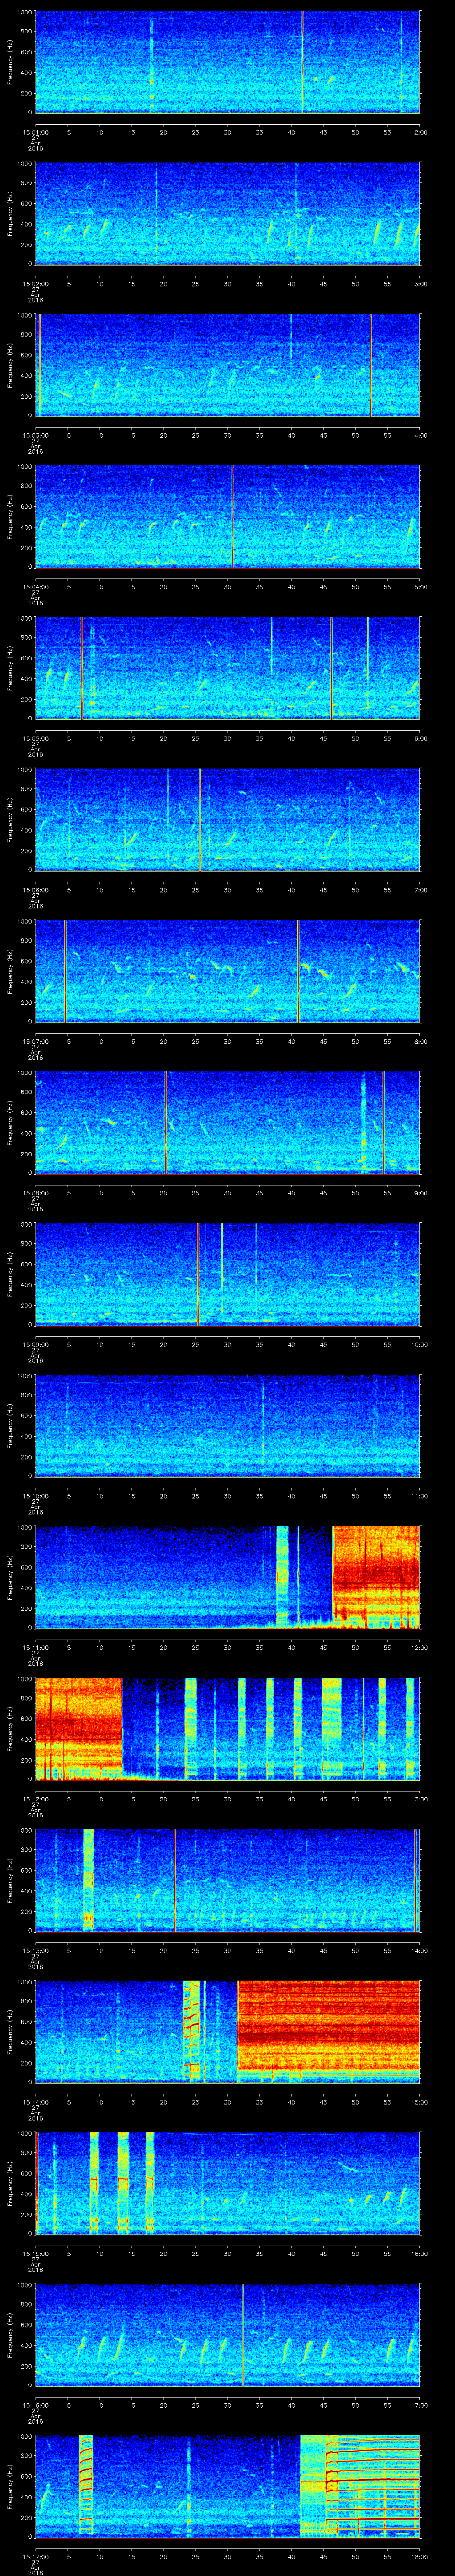Click the 15:08:00 start time label
This screenshot has width=455, height=2576.
(x=35, y=1193)
